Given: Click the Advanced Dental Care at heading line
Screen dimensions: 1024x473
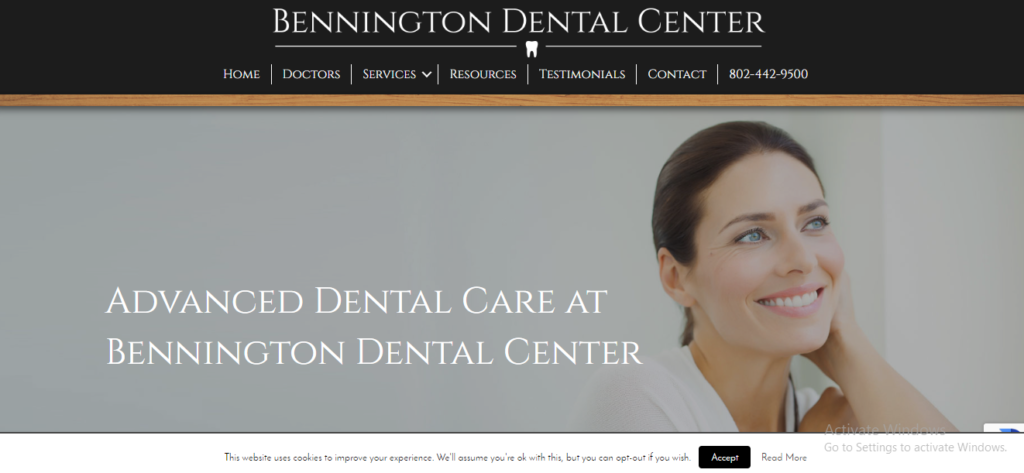Looking at the screenshot, I should click(x=357, y=301).
